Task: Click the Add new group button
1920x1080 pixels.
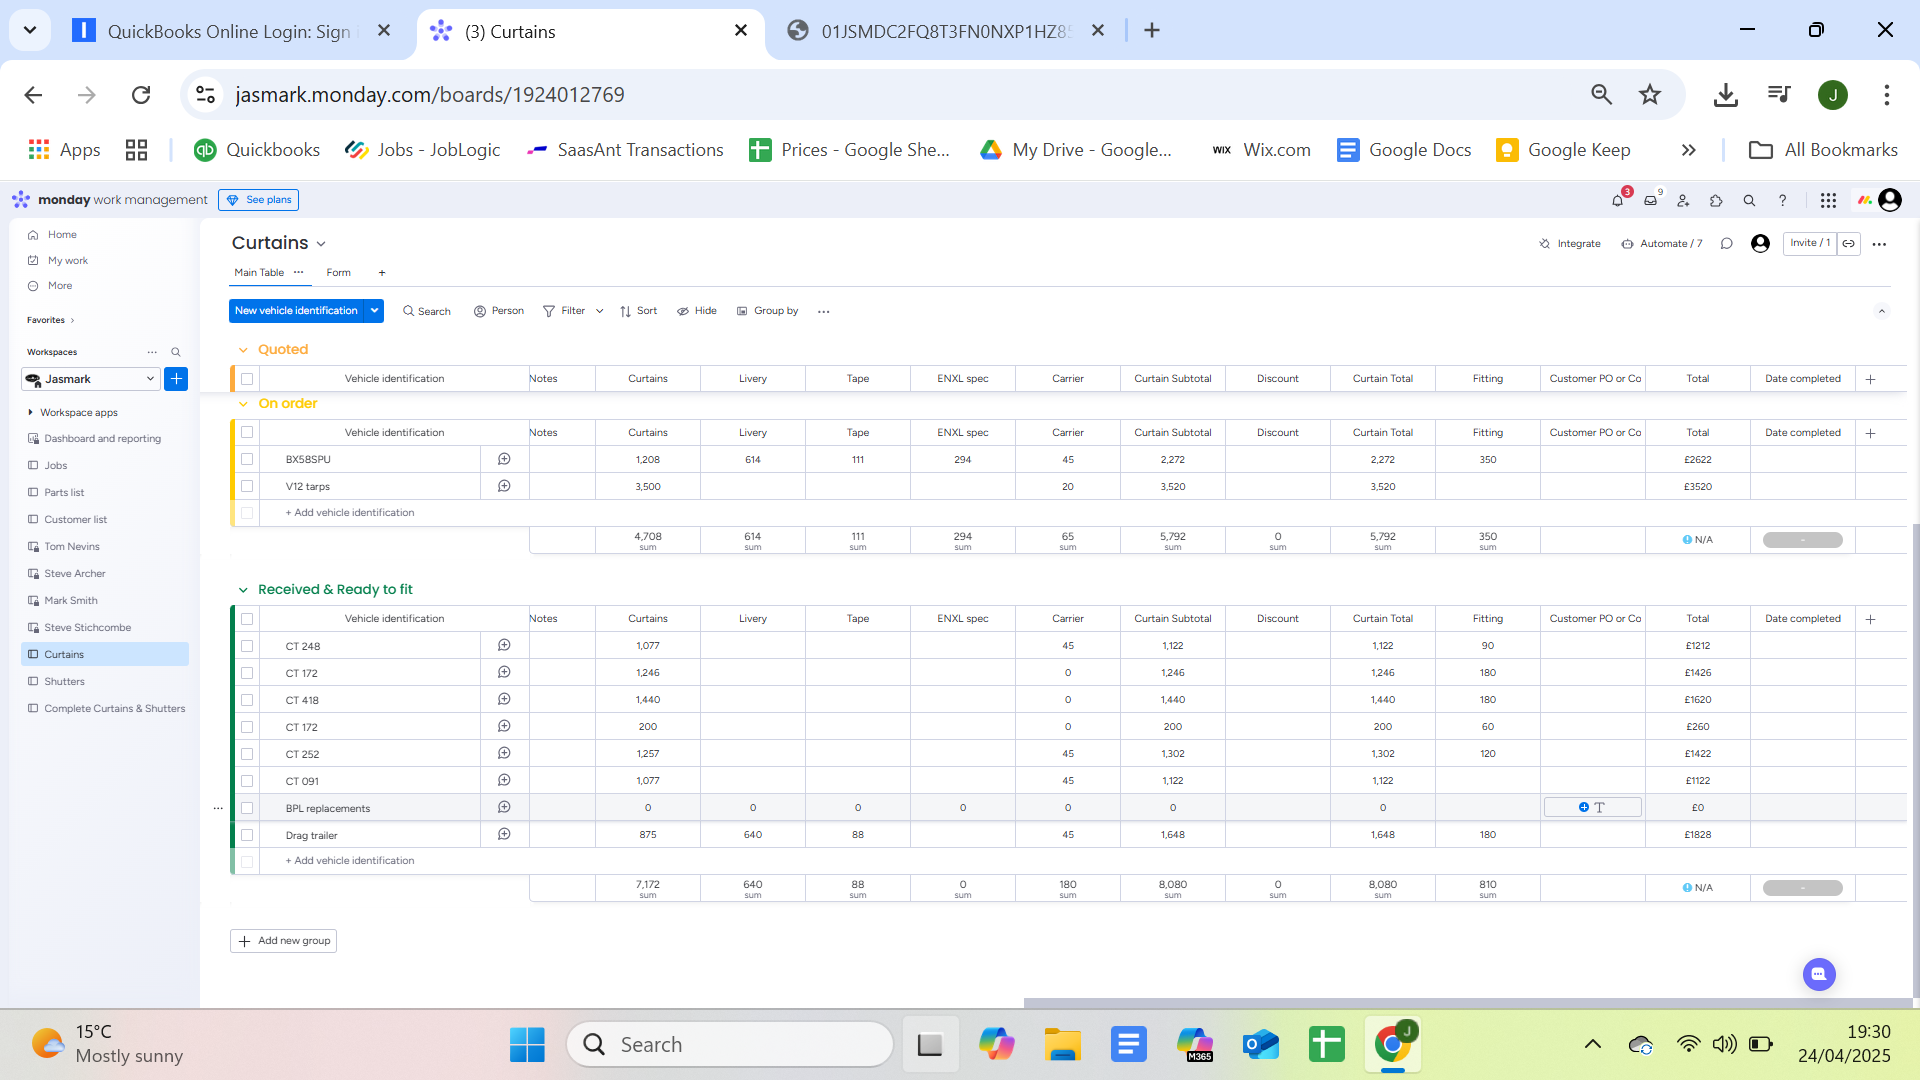Action: pos(284,941)
